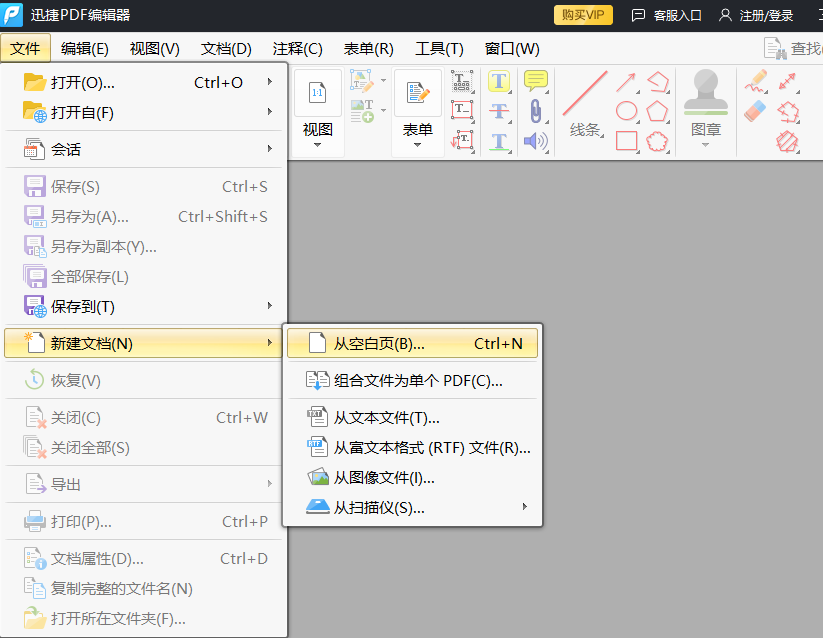Choose 从图像文件(I) option

tap(412, 477)
